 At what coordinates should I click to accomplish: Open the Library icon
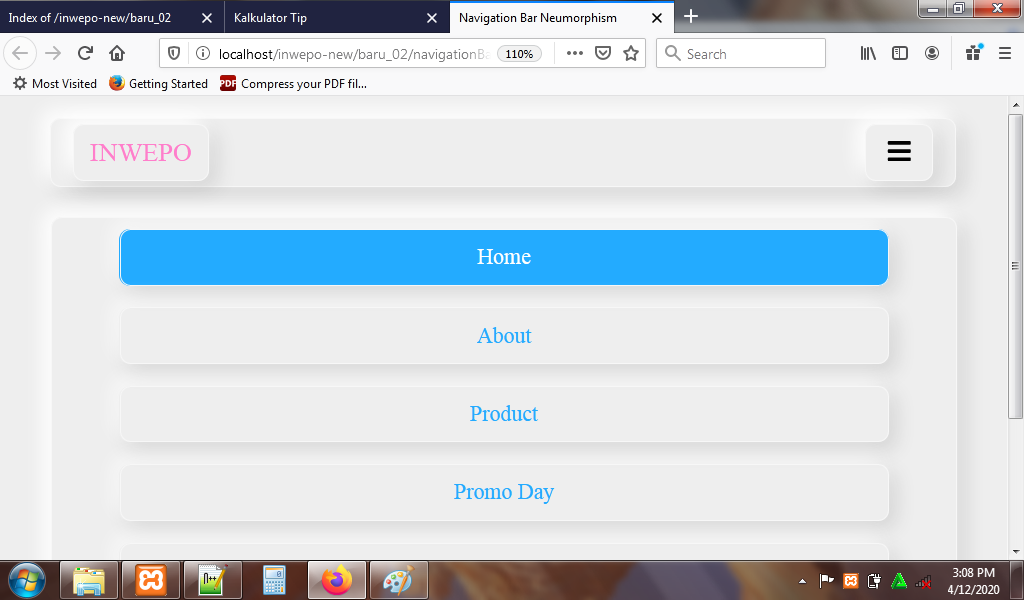pos(868,54)
